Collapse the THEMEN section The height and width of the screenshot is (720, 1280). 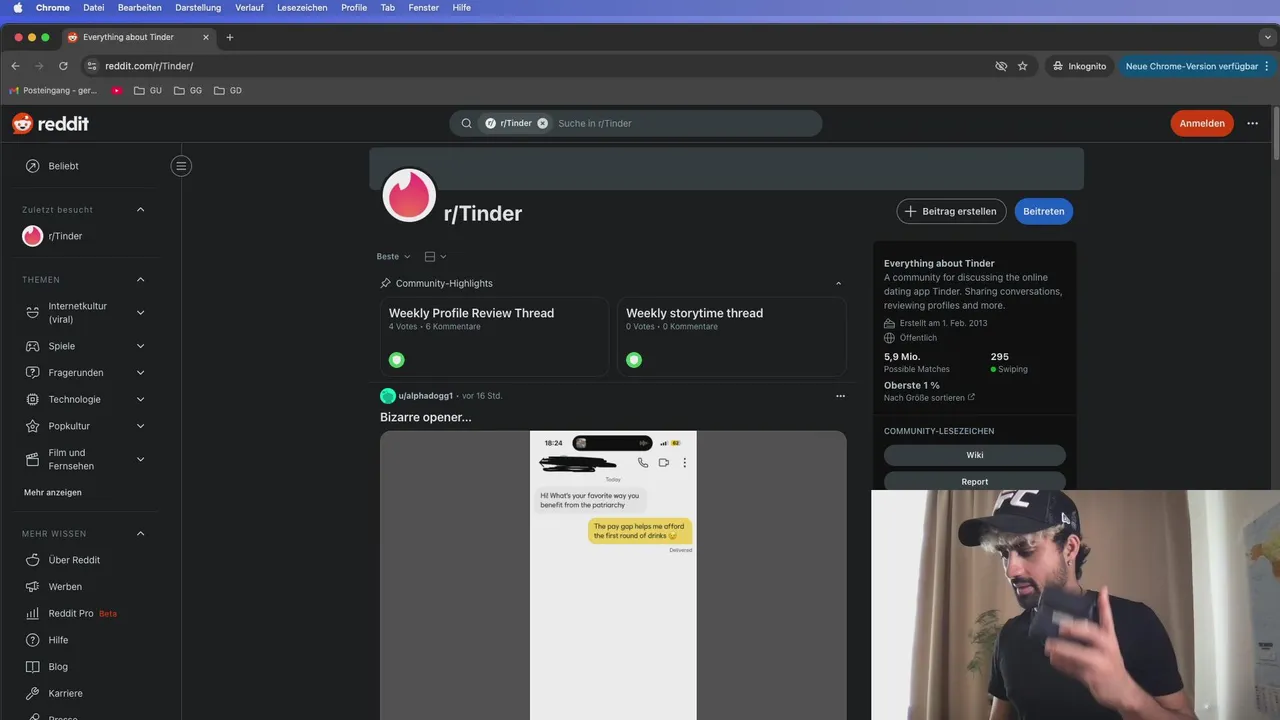(140, 280)
